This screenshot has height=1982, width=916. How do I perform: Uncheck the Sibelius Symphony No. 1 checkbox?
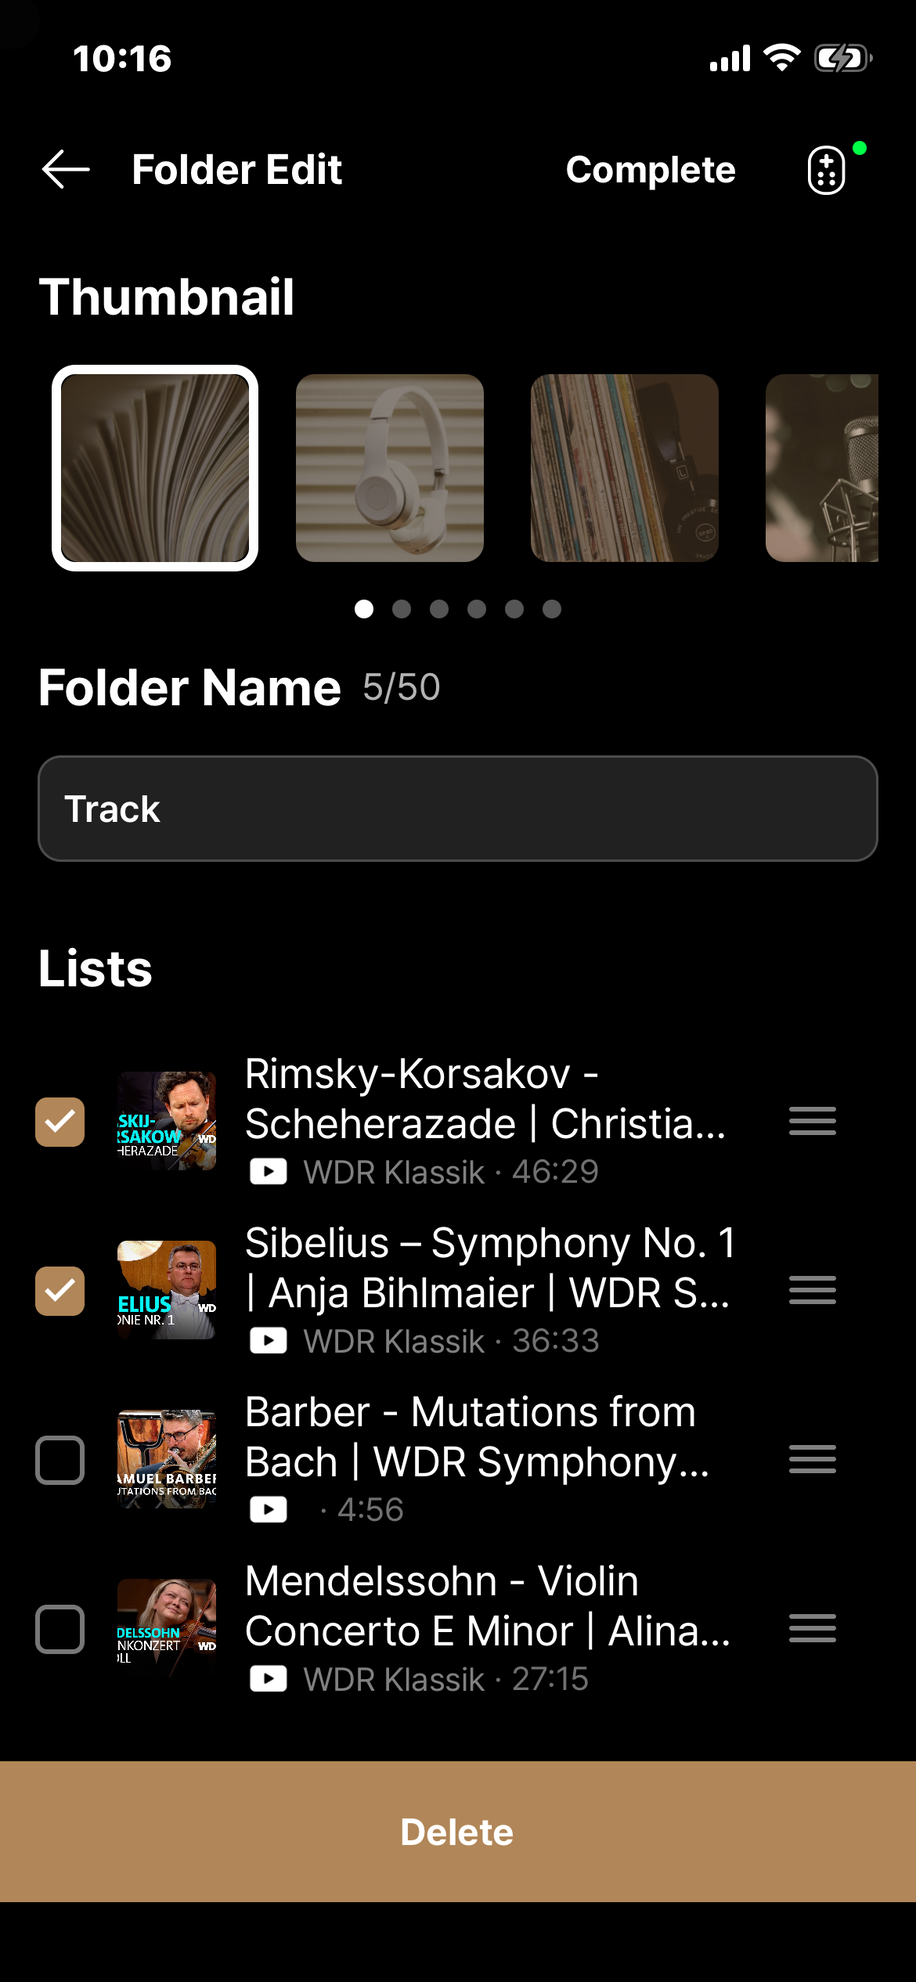[x=60, y=1291]
